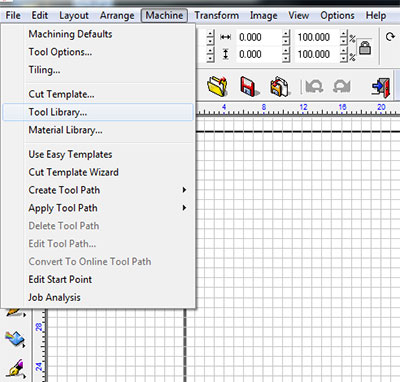Open the File menu
Screen dimensions: 400x382
point(13,15)
